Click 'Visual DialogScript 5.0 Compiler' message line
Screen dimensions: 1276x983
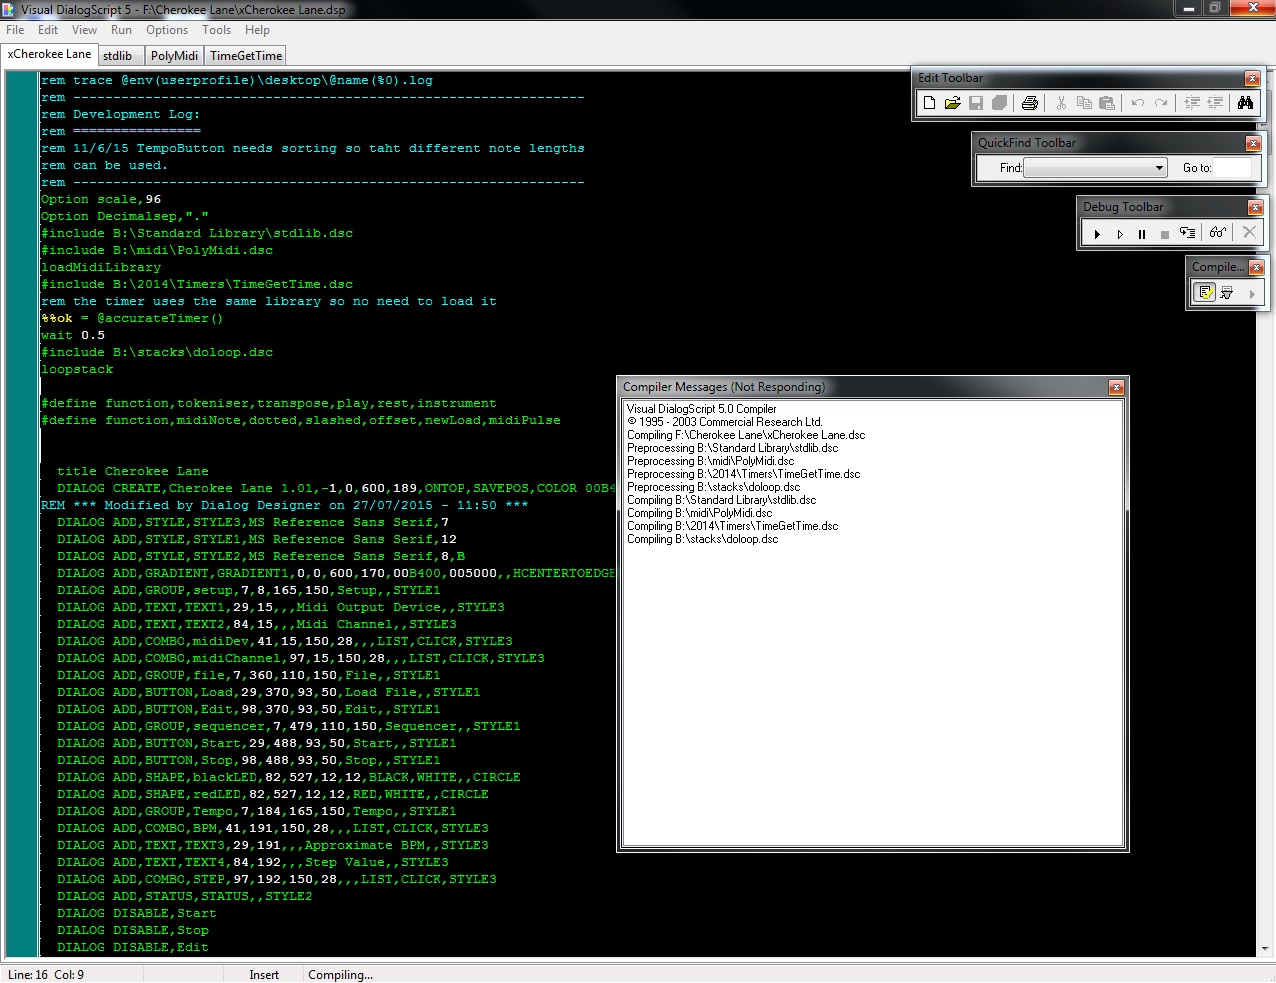pyautogui.click(x=702, y=409)
